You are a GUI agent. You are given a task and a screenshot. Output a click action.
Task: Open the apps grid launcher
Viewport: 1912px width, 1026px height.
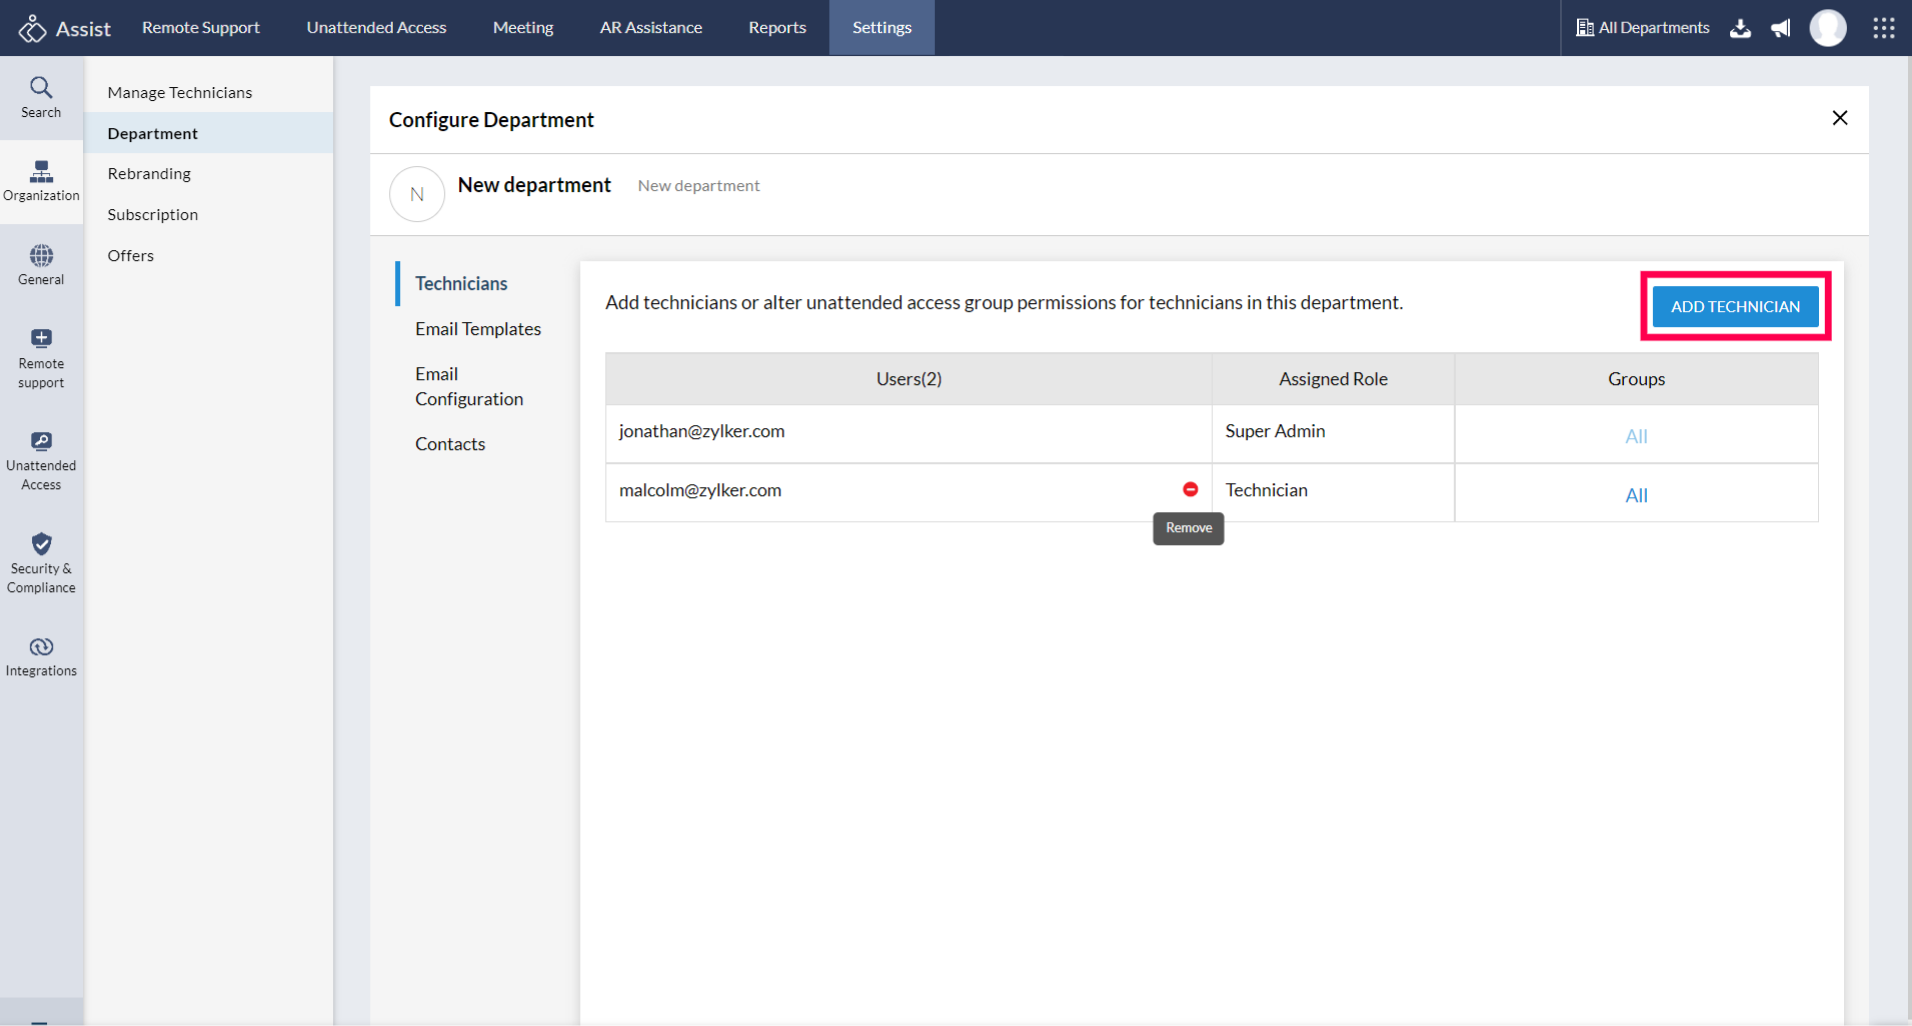coord(1883,28)
